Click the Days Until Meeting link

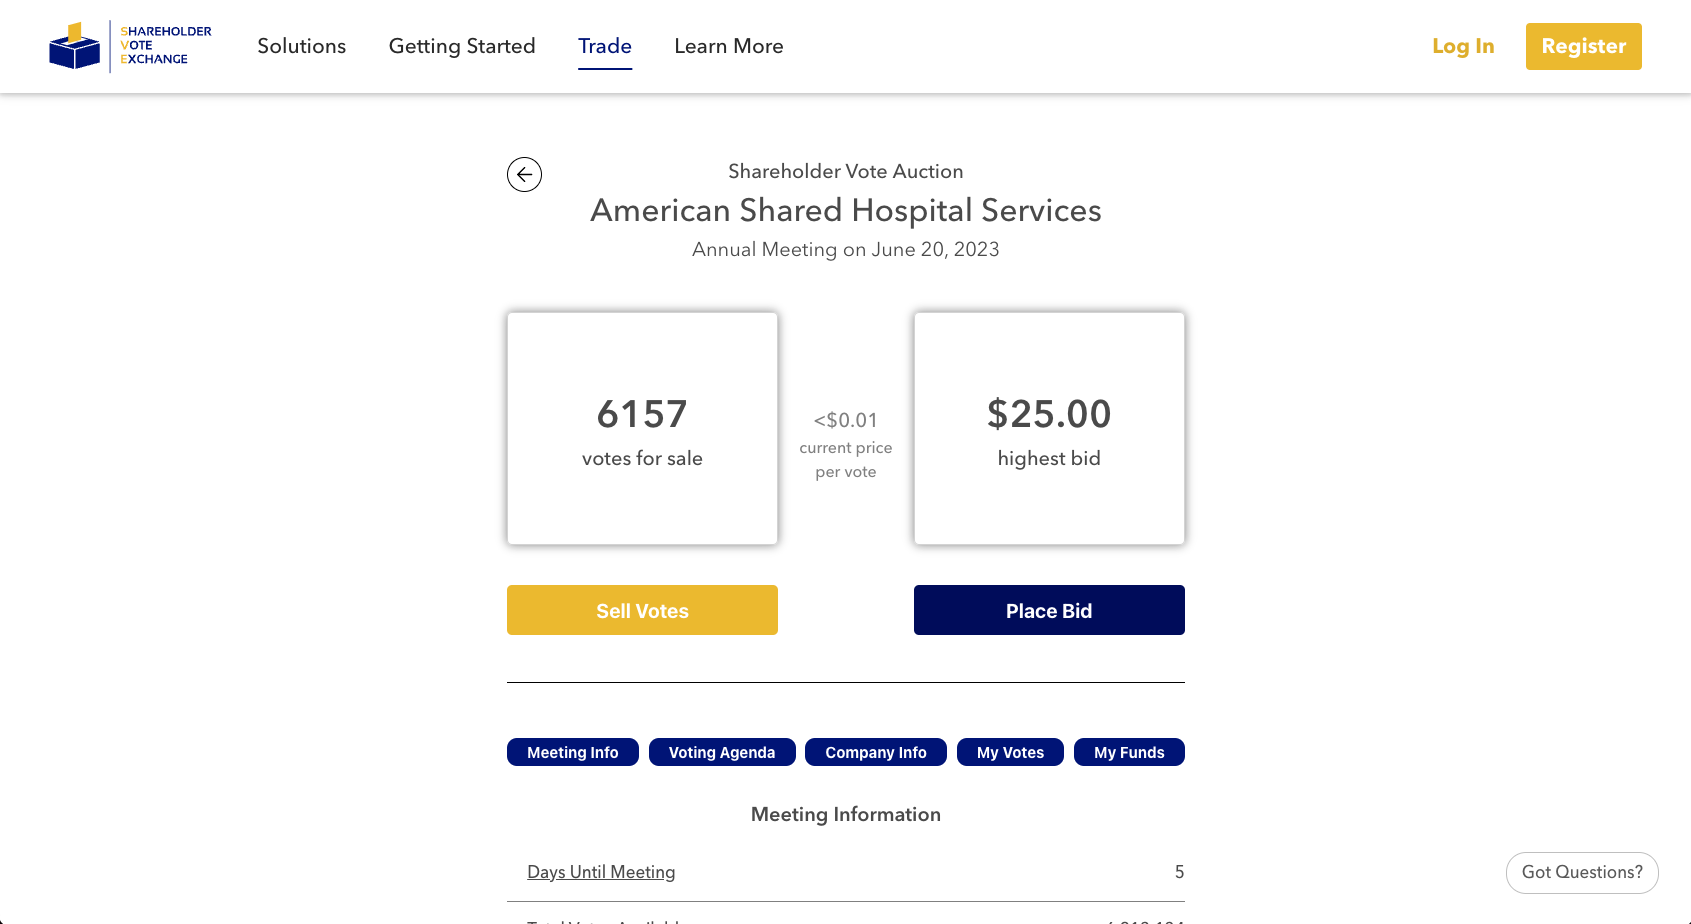click(x=601, y=872)
